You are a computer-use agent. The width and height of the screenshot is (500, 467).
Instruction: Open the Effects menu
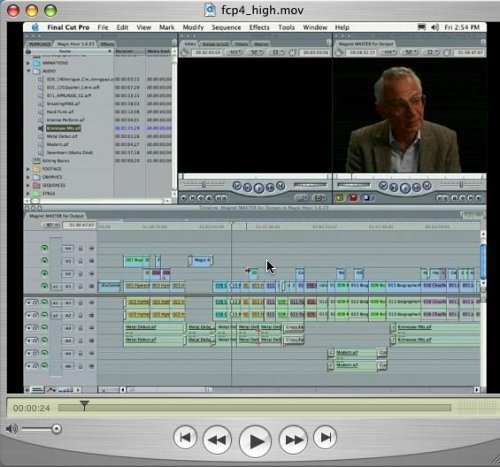(x=259, y=27)
